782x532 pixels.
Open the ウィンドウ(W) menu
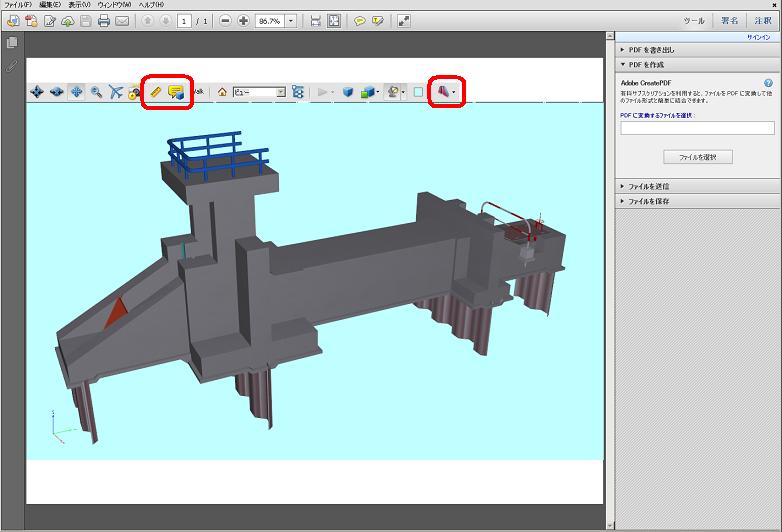coord(114,4)
